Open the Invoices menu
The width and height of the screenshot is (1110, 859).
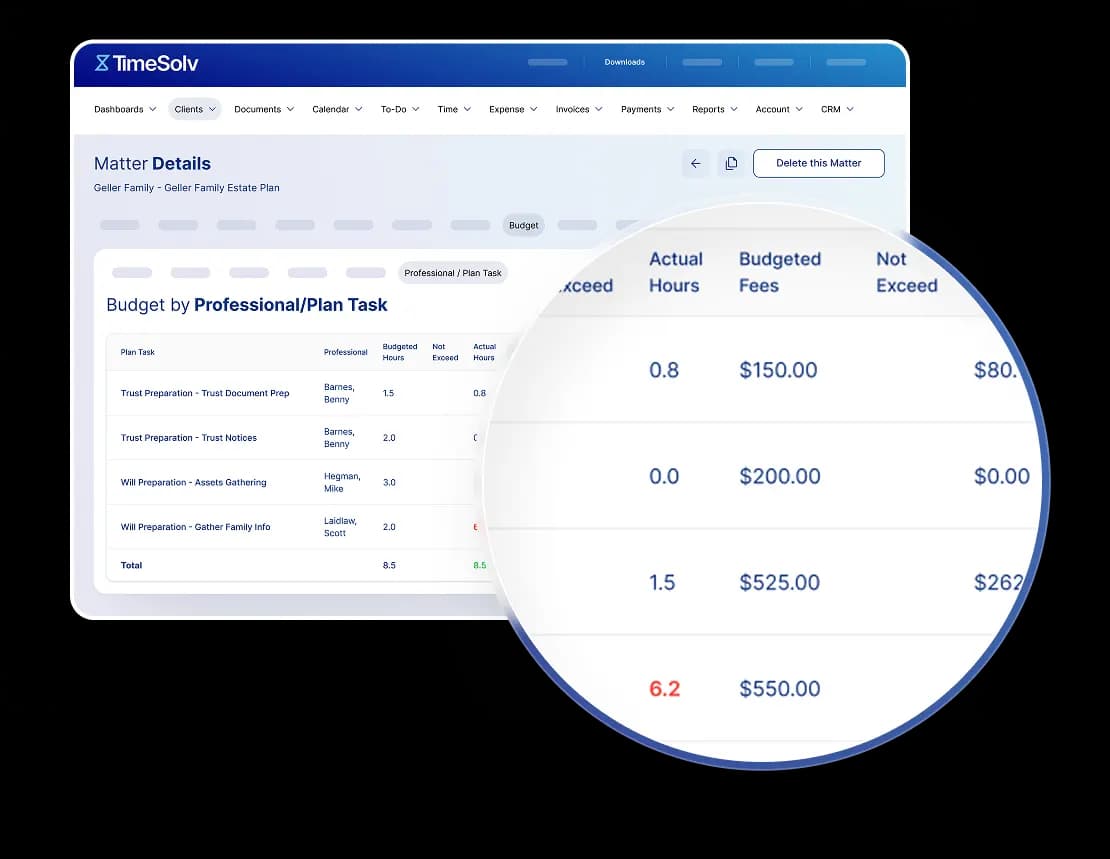[x=579, y=109]
